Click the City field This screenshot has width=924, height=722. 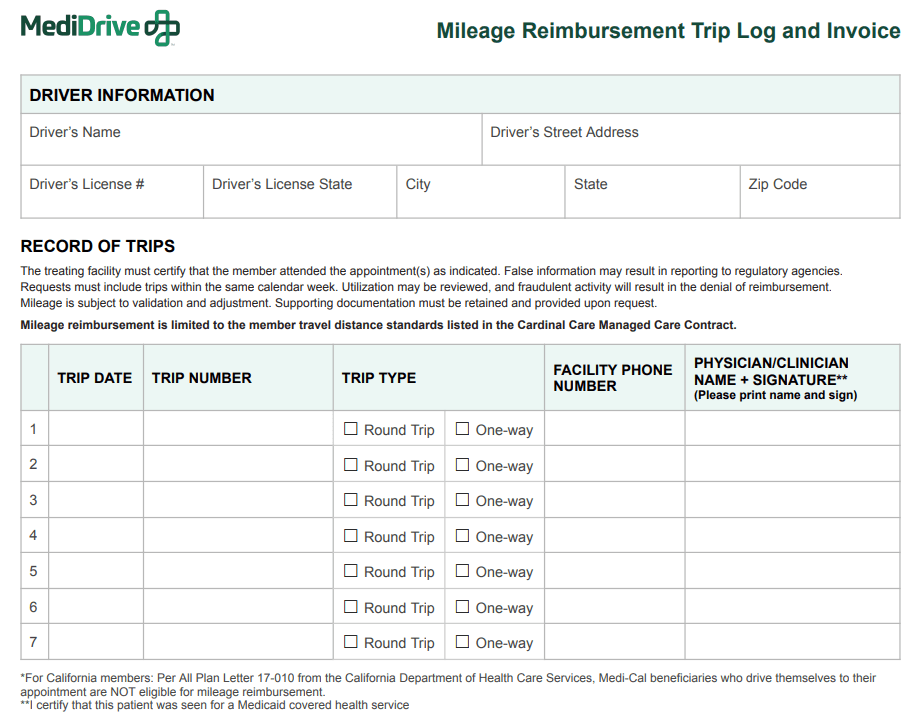(481, 192)
